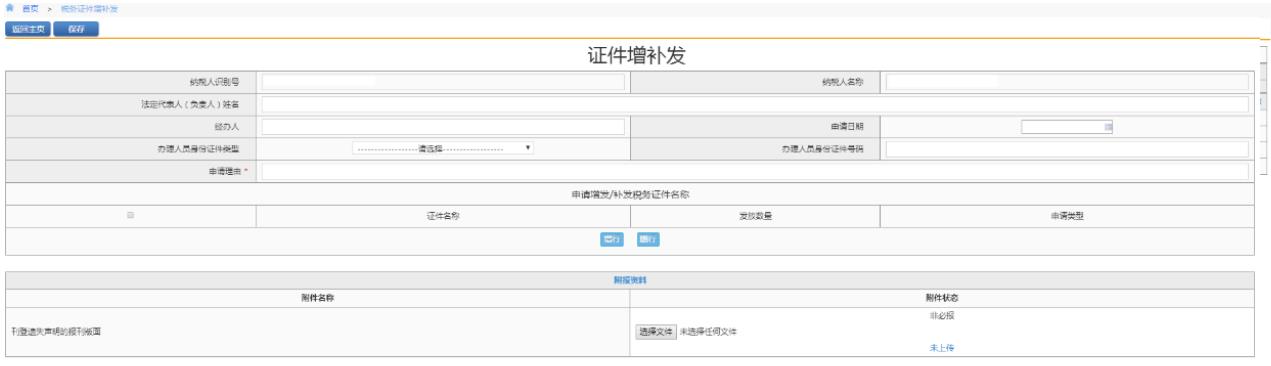Click the 附报资料 section header
The image size is (1271, 366).
pyautogui.click(x=630, y=280)
